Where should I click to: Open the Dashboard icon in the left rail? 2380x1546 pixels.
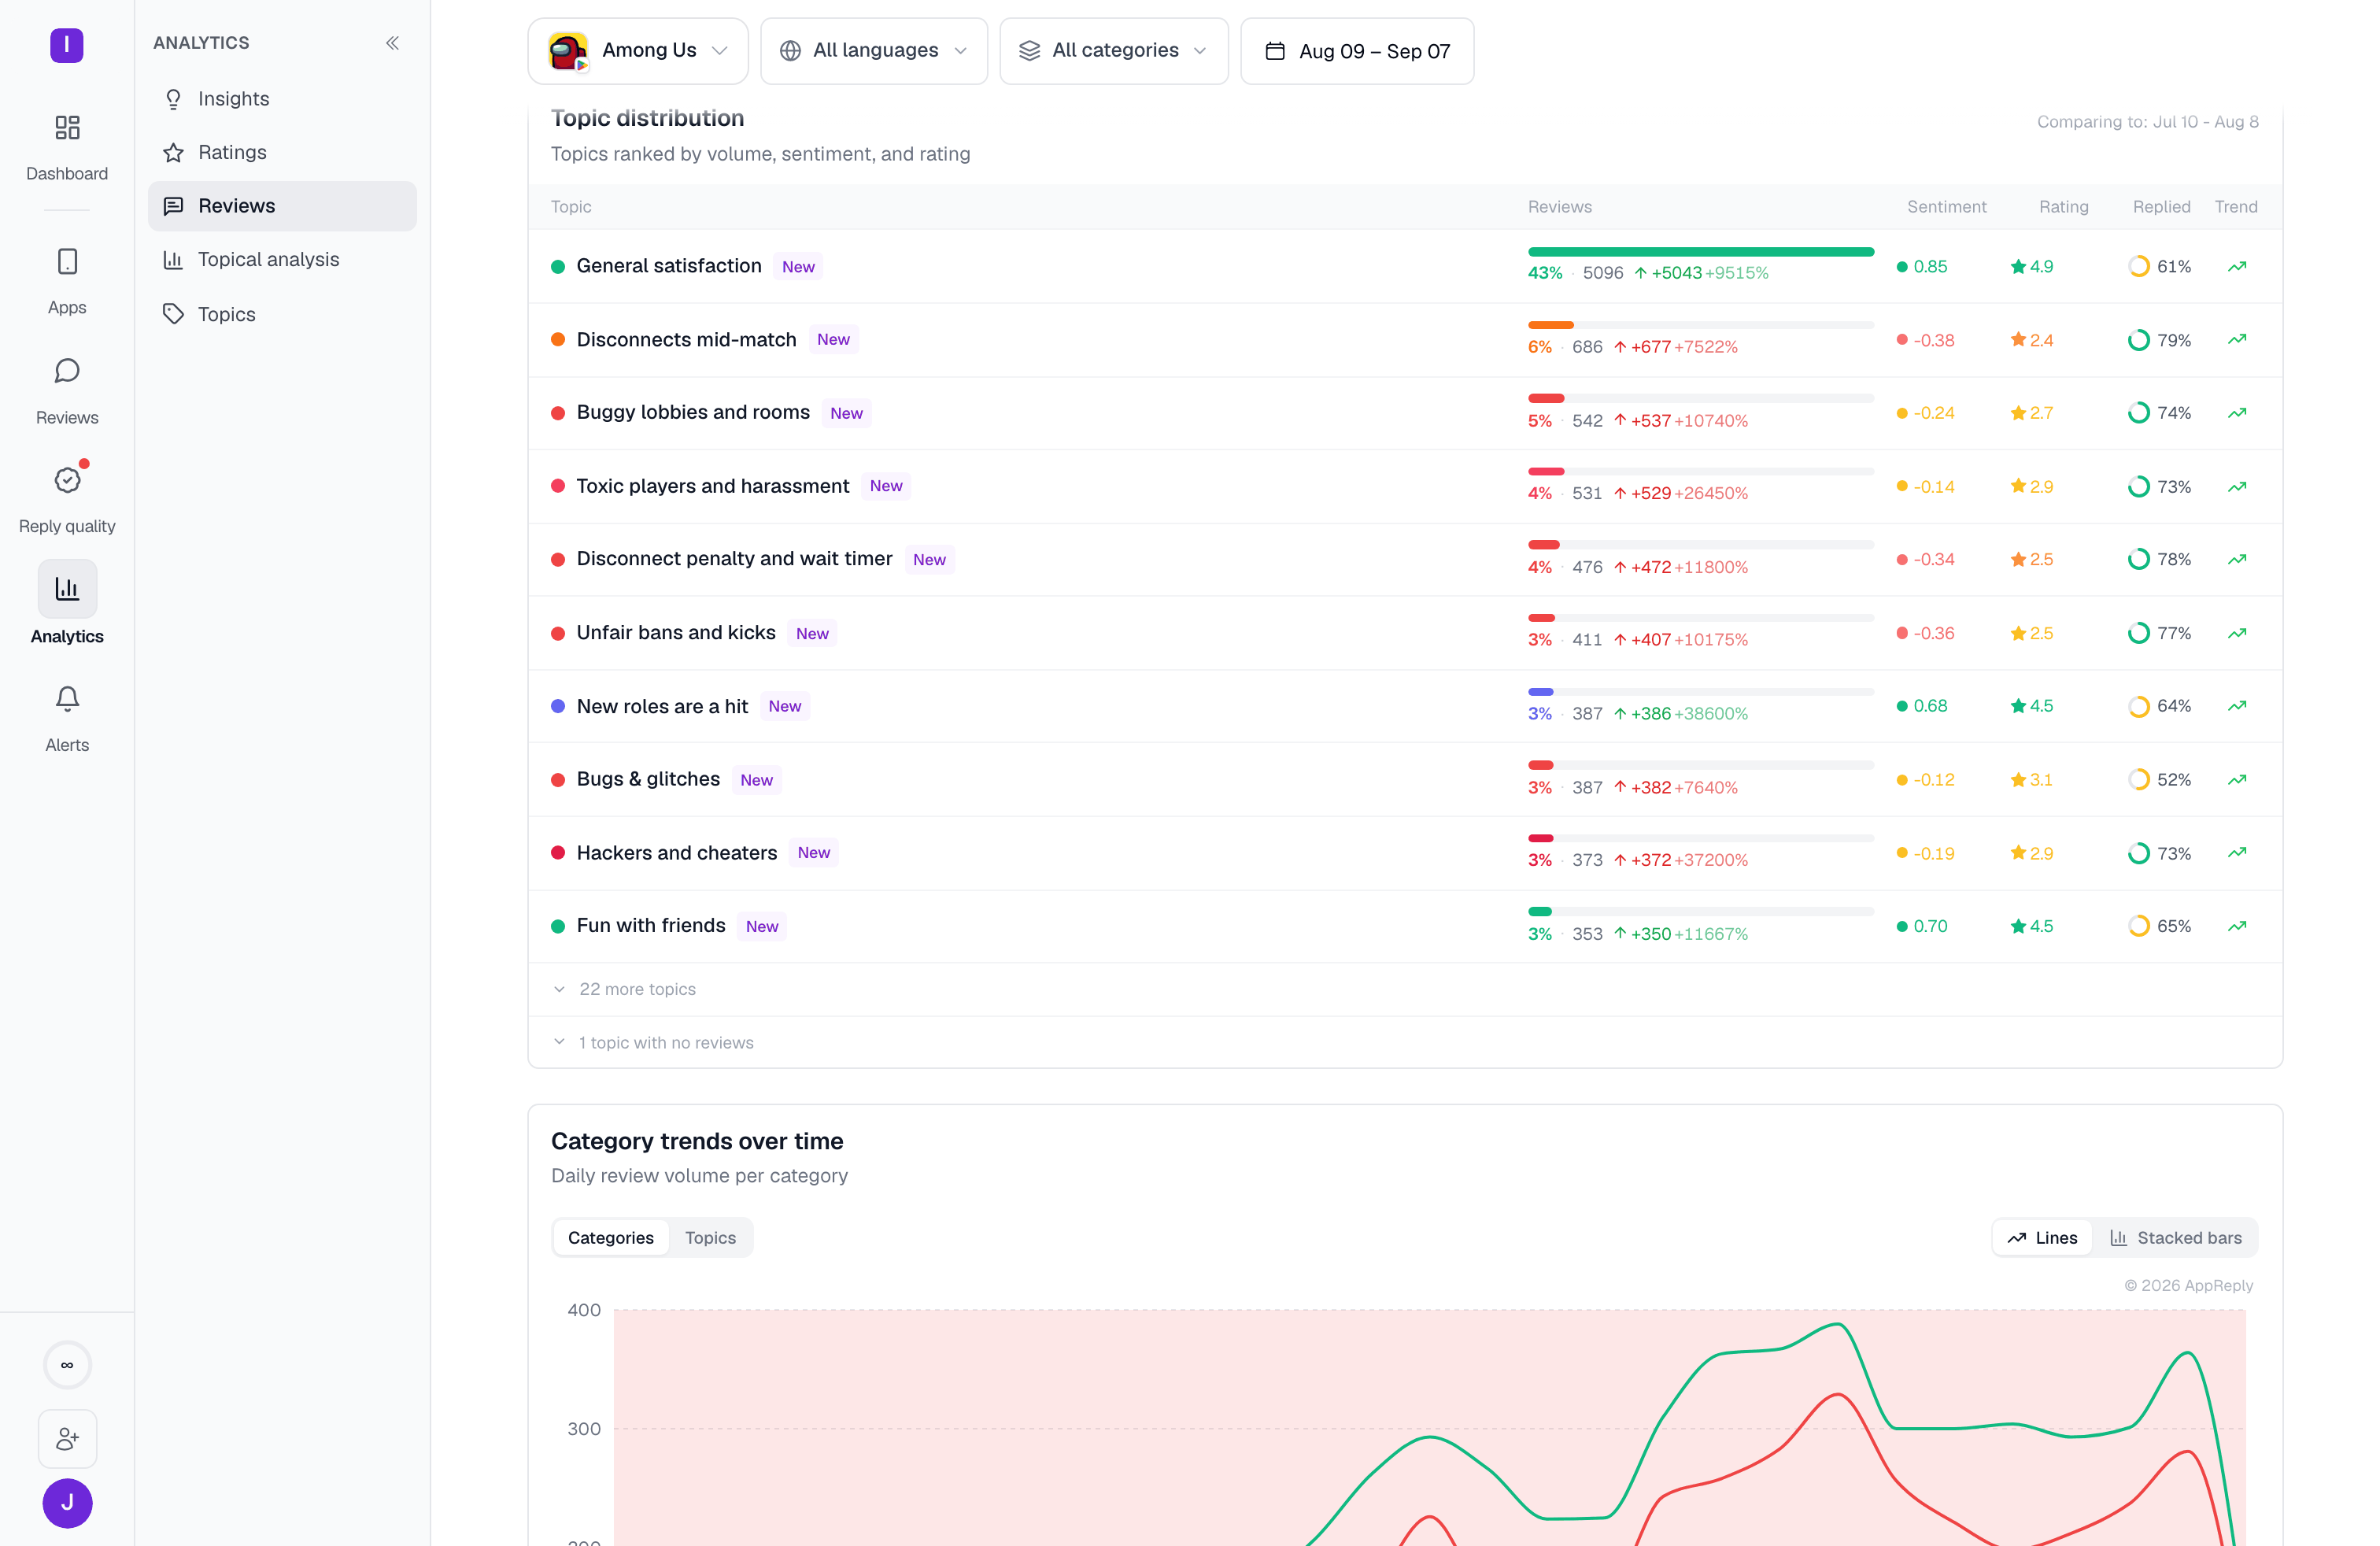[x=67, y=128]
